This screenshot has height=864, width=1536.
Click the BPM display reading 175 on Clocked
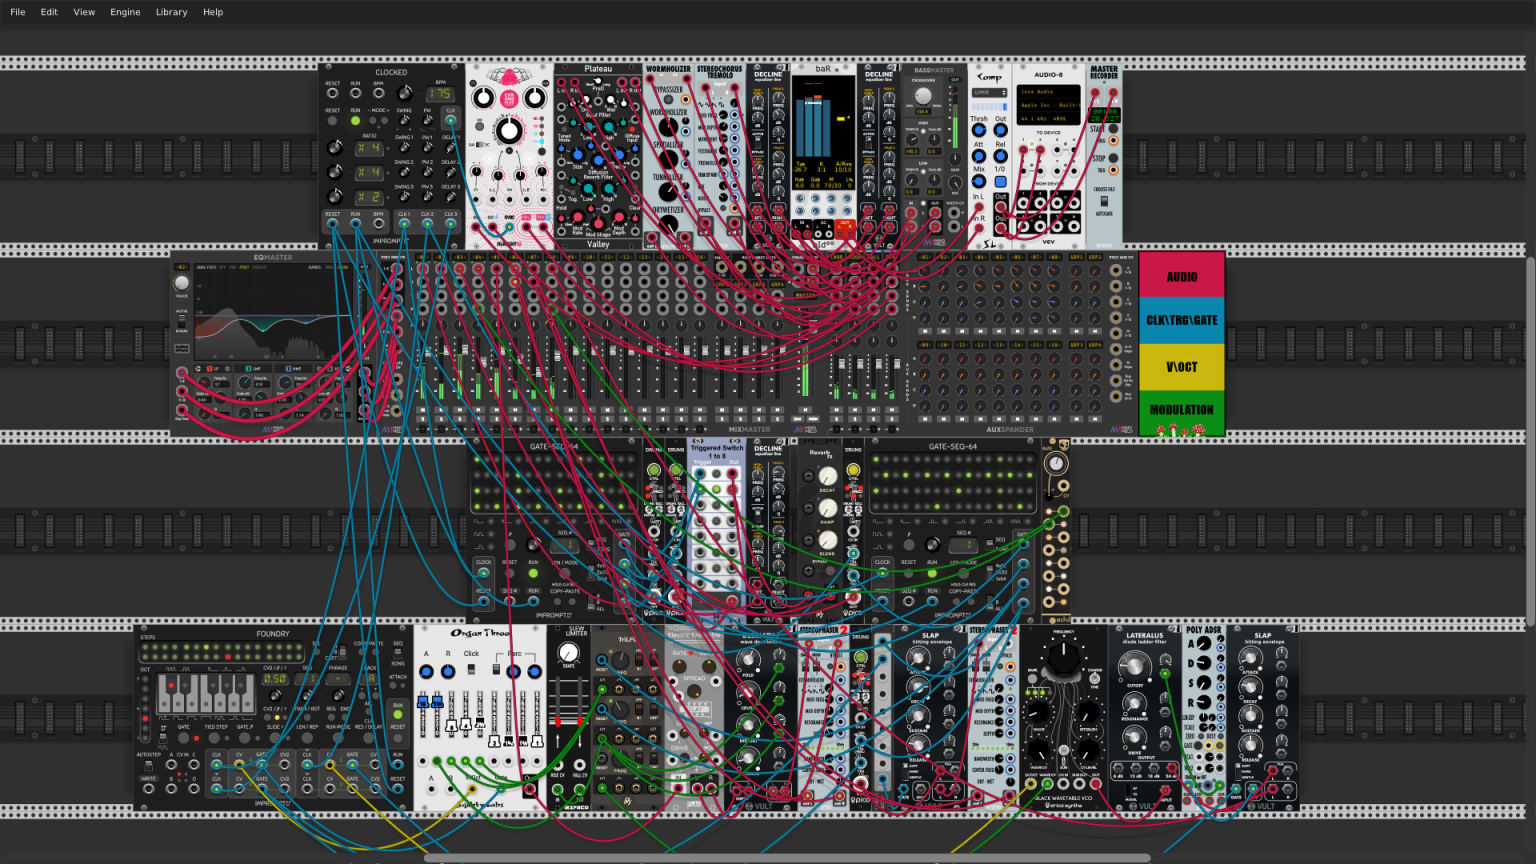[x=440, y=94]
